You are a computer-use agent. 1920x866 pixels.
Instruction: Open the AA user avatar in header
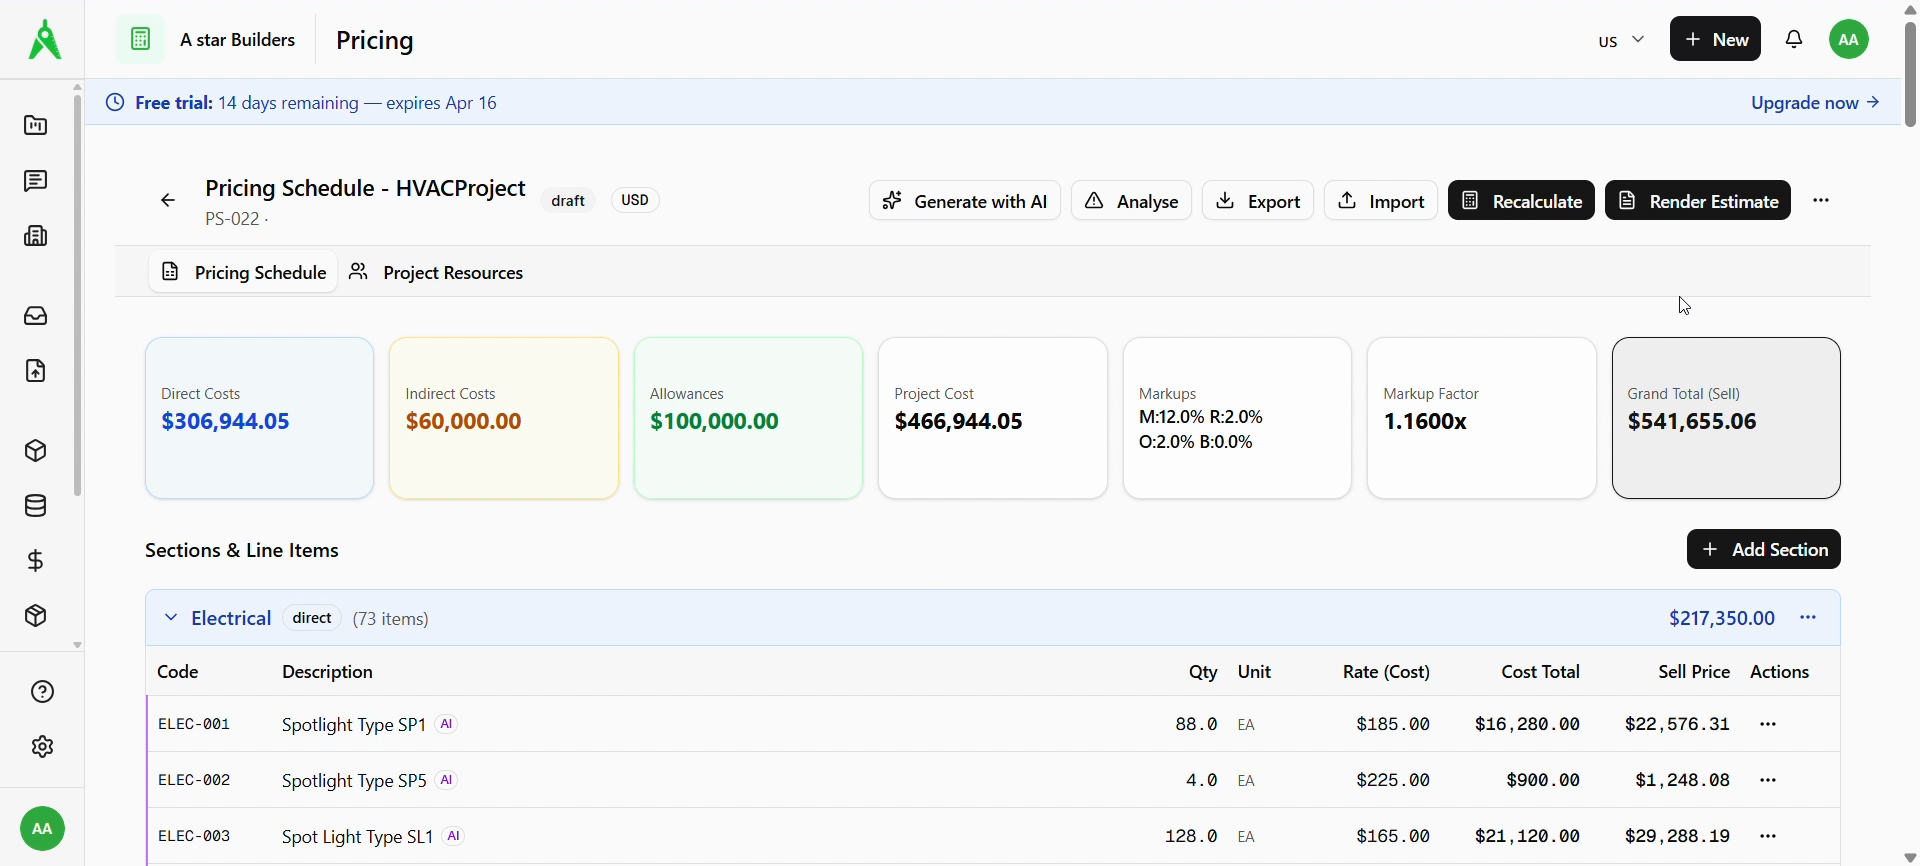[x=1849, y=40]
